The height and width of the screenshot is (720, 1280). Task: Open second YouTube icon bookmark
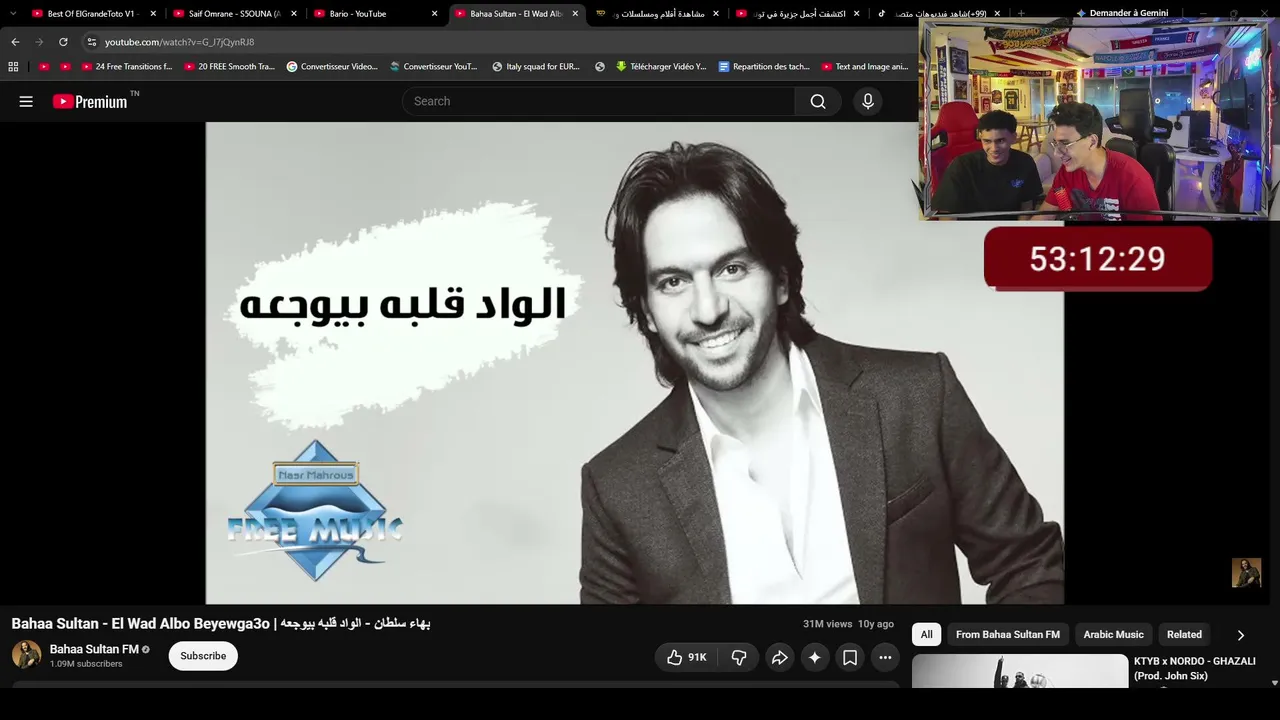66,67
